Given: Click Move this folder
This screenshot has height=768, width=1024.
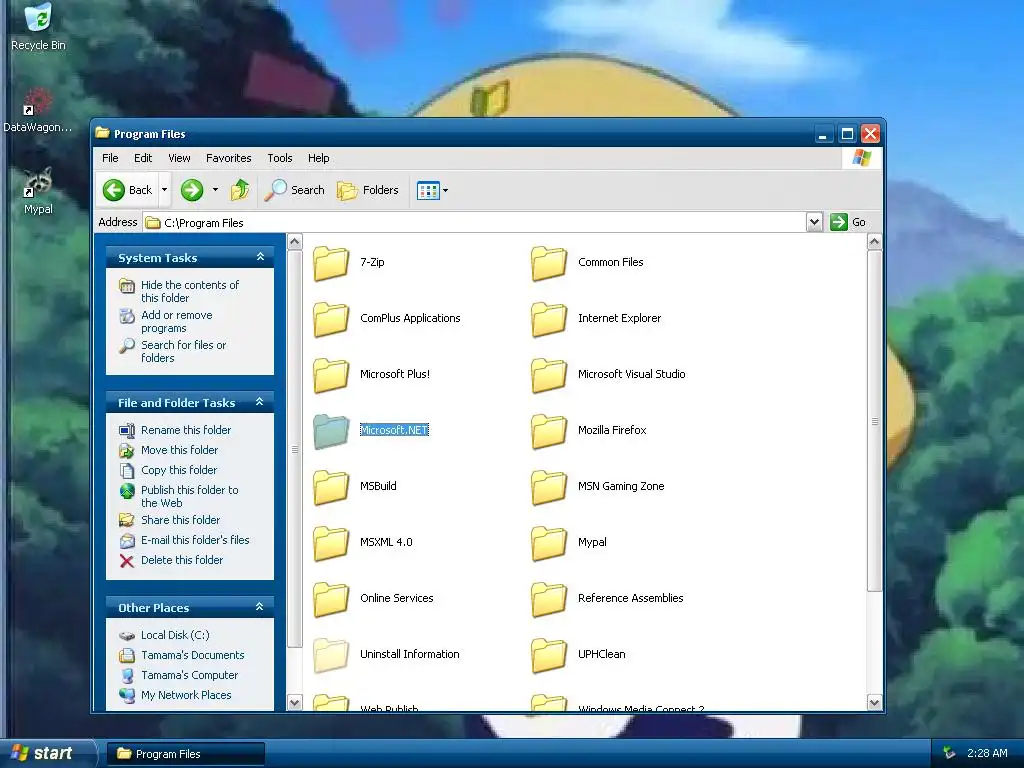Looking at the screenshot, I should point(180,450).
